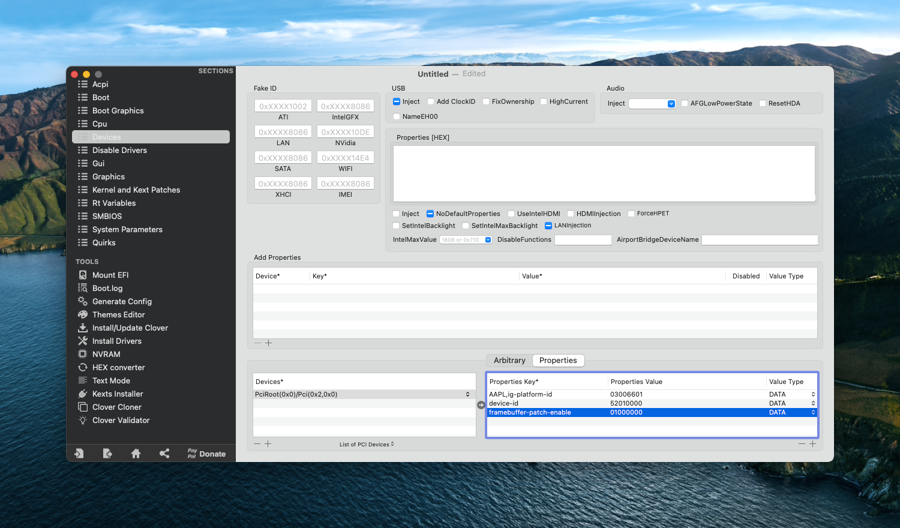
Task: Run the Clover Validator tool
Action: (120, 421)
